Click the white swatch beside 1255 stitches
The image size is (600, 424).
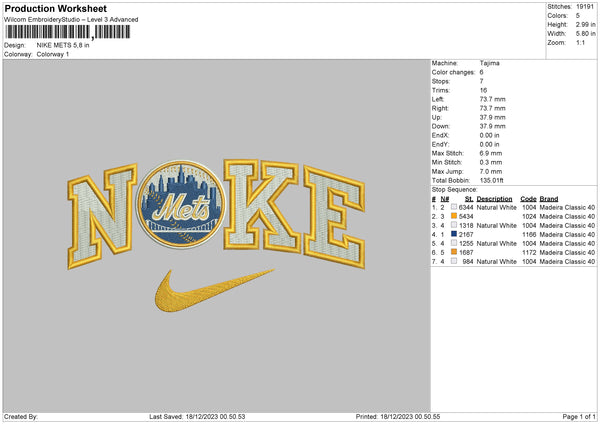454,243
